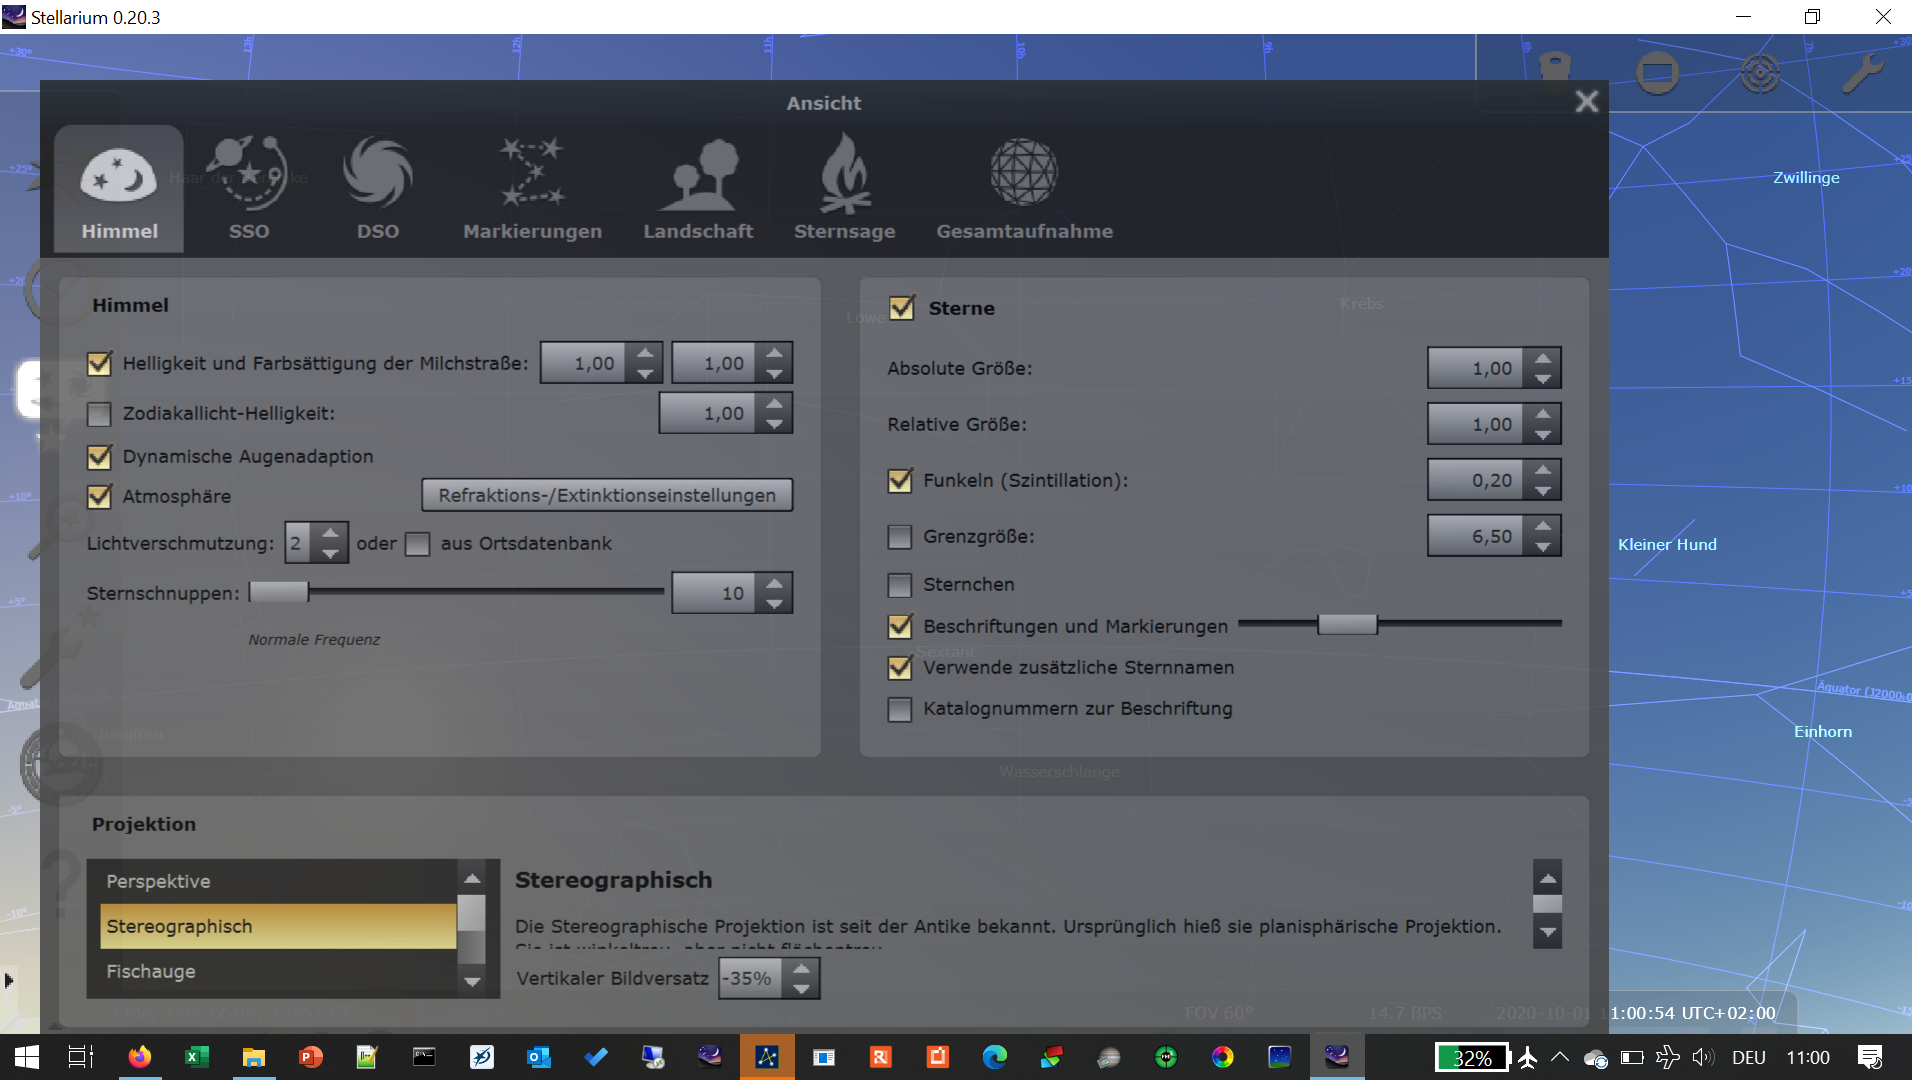
Task: Enable the Zodiakallicht-Helligkeit checkbox
Action: click(x=98, y=414)
